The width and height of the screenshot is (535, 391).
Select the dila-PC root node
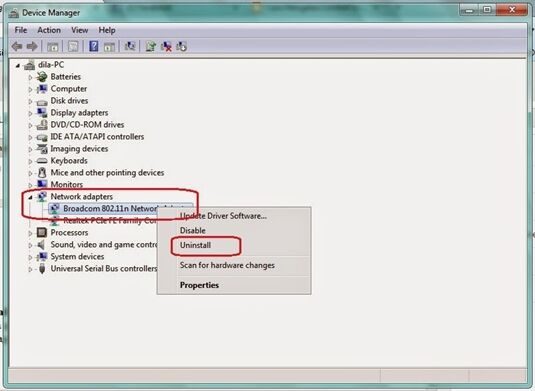51,64
